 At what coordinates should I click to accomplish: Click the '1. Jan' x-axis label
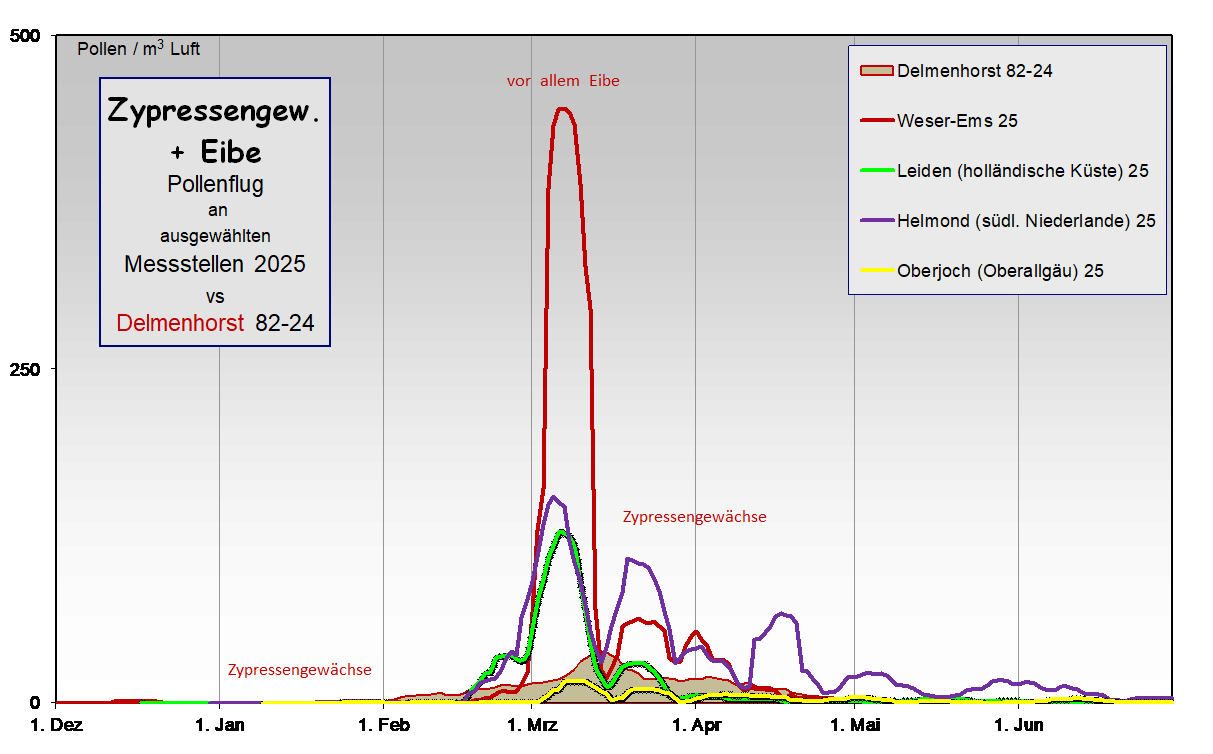tap(219, 724)
